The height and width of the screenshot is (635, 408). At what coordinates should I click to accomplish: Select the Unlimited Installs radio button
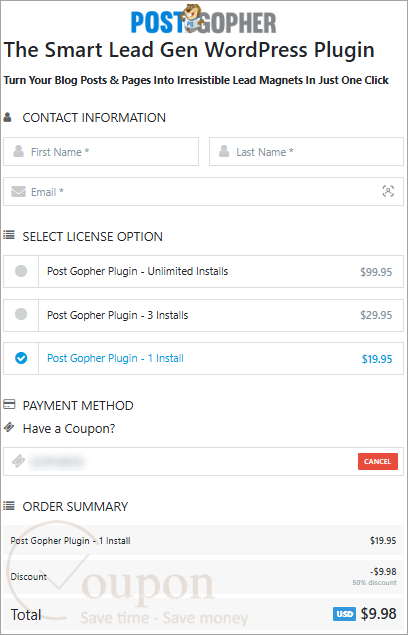21,271
